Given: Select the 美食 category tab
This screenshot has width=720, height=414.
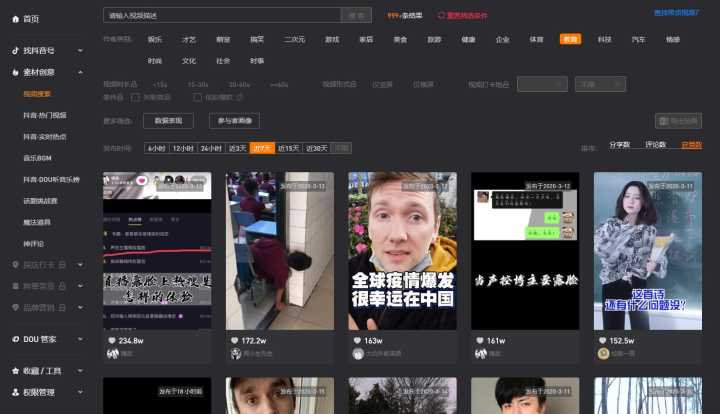Looking at the screenshot, I should tap(400, 39).
